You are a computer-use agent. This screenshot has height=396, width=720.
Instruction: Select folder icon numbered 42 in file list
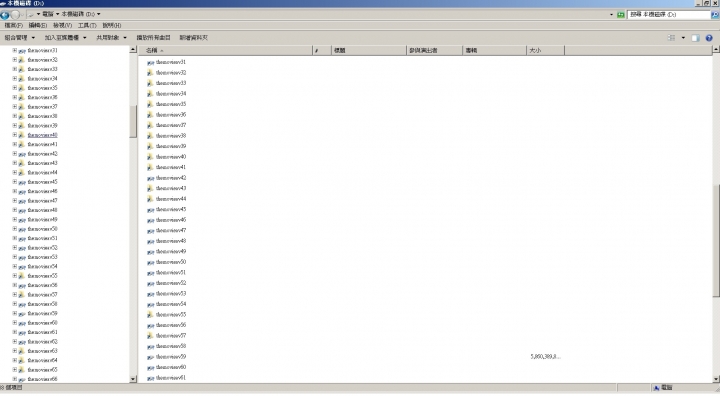pyautogui.click(x=150, y=178)
